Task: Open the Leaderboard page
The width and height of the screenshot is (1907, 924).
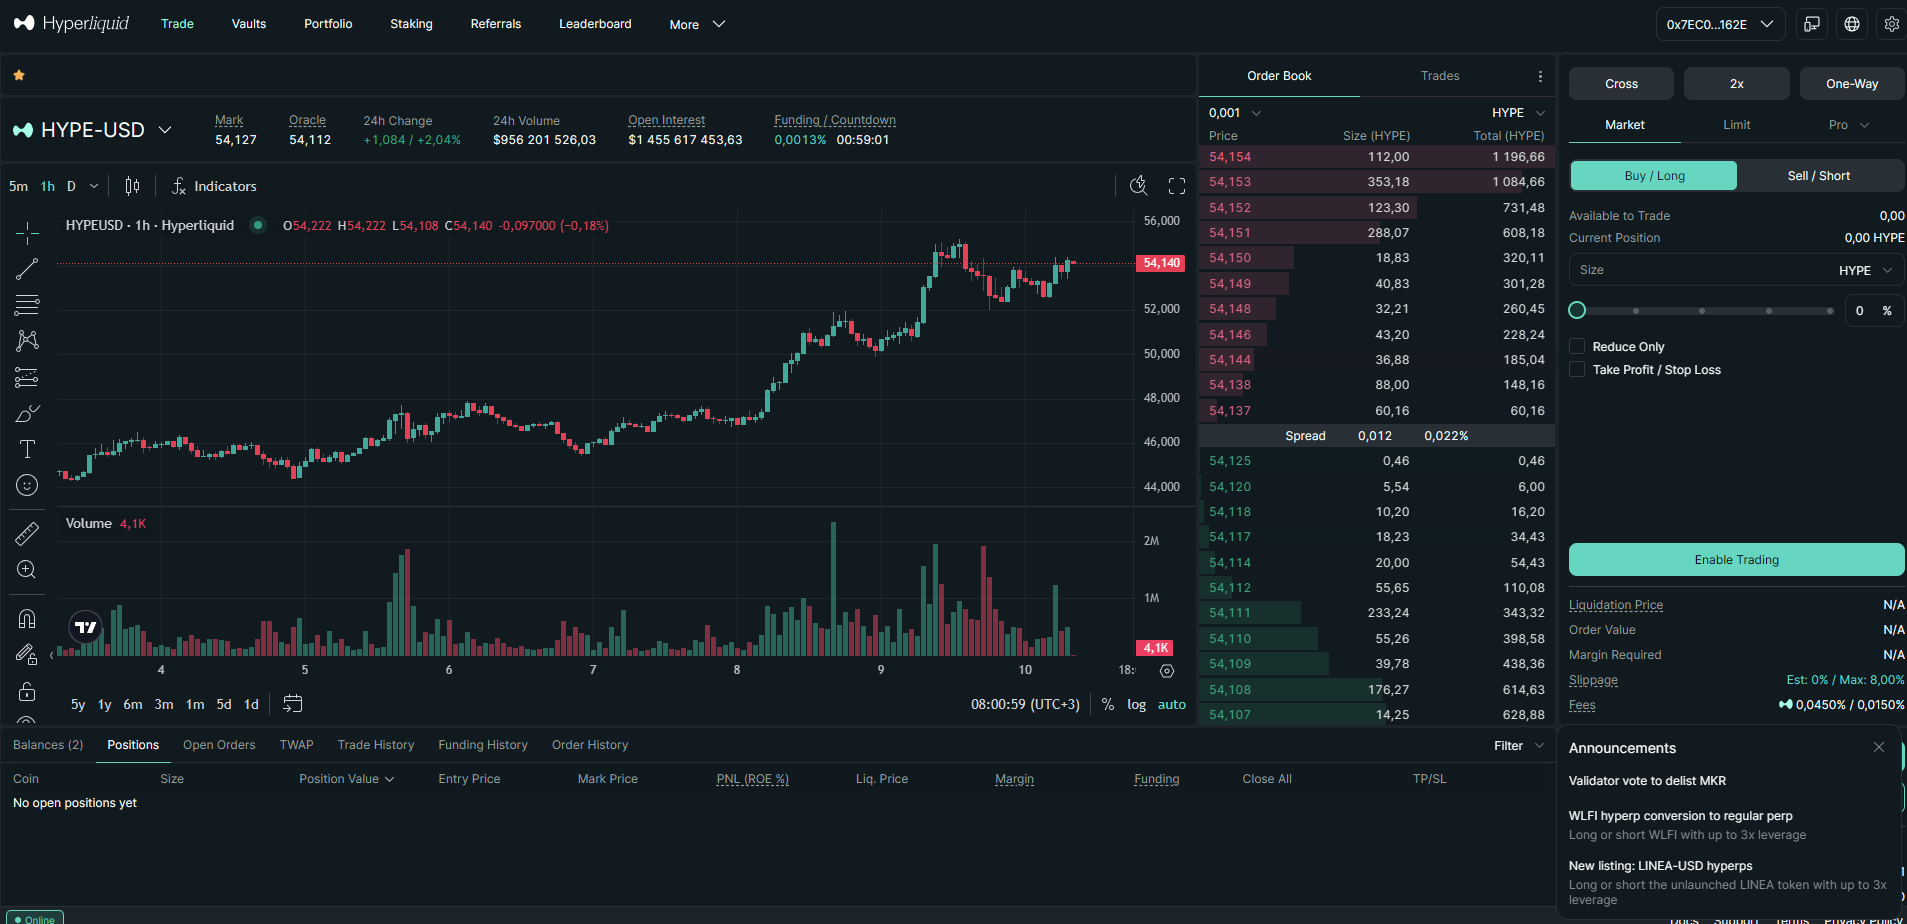Action: (595, 24)
